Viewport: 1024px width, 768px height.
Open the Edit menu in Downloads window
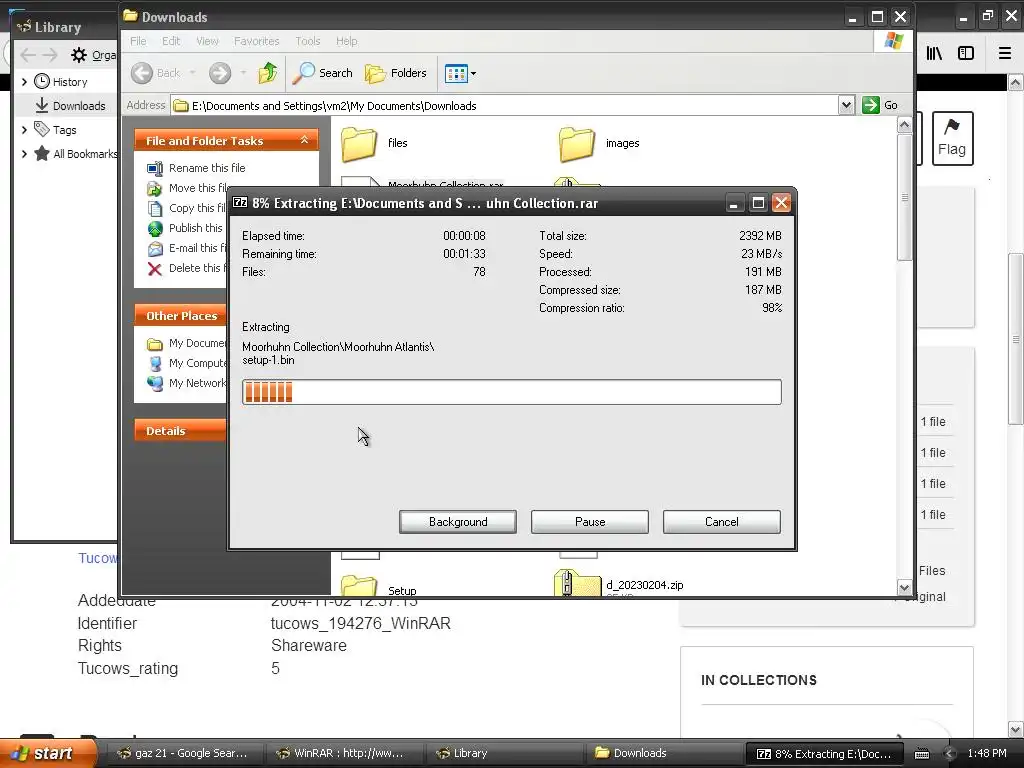(x=171, y=41)
